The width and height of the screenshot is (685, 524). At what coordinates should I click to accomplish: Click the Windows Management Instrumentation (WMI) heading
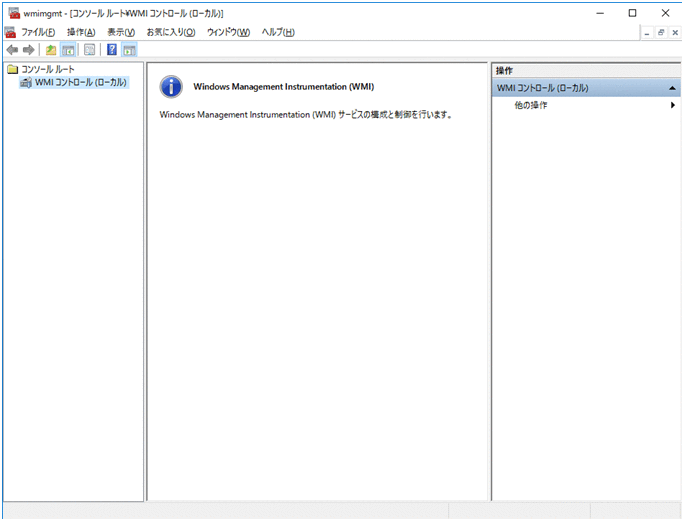[x=284, y=87]
